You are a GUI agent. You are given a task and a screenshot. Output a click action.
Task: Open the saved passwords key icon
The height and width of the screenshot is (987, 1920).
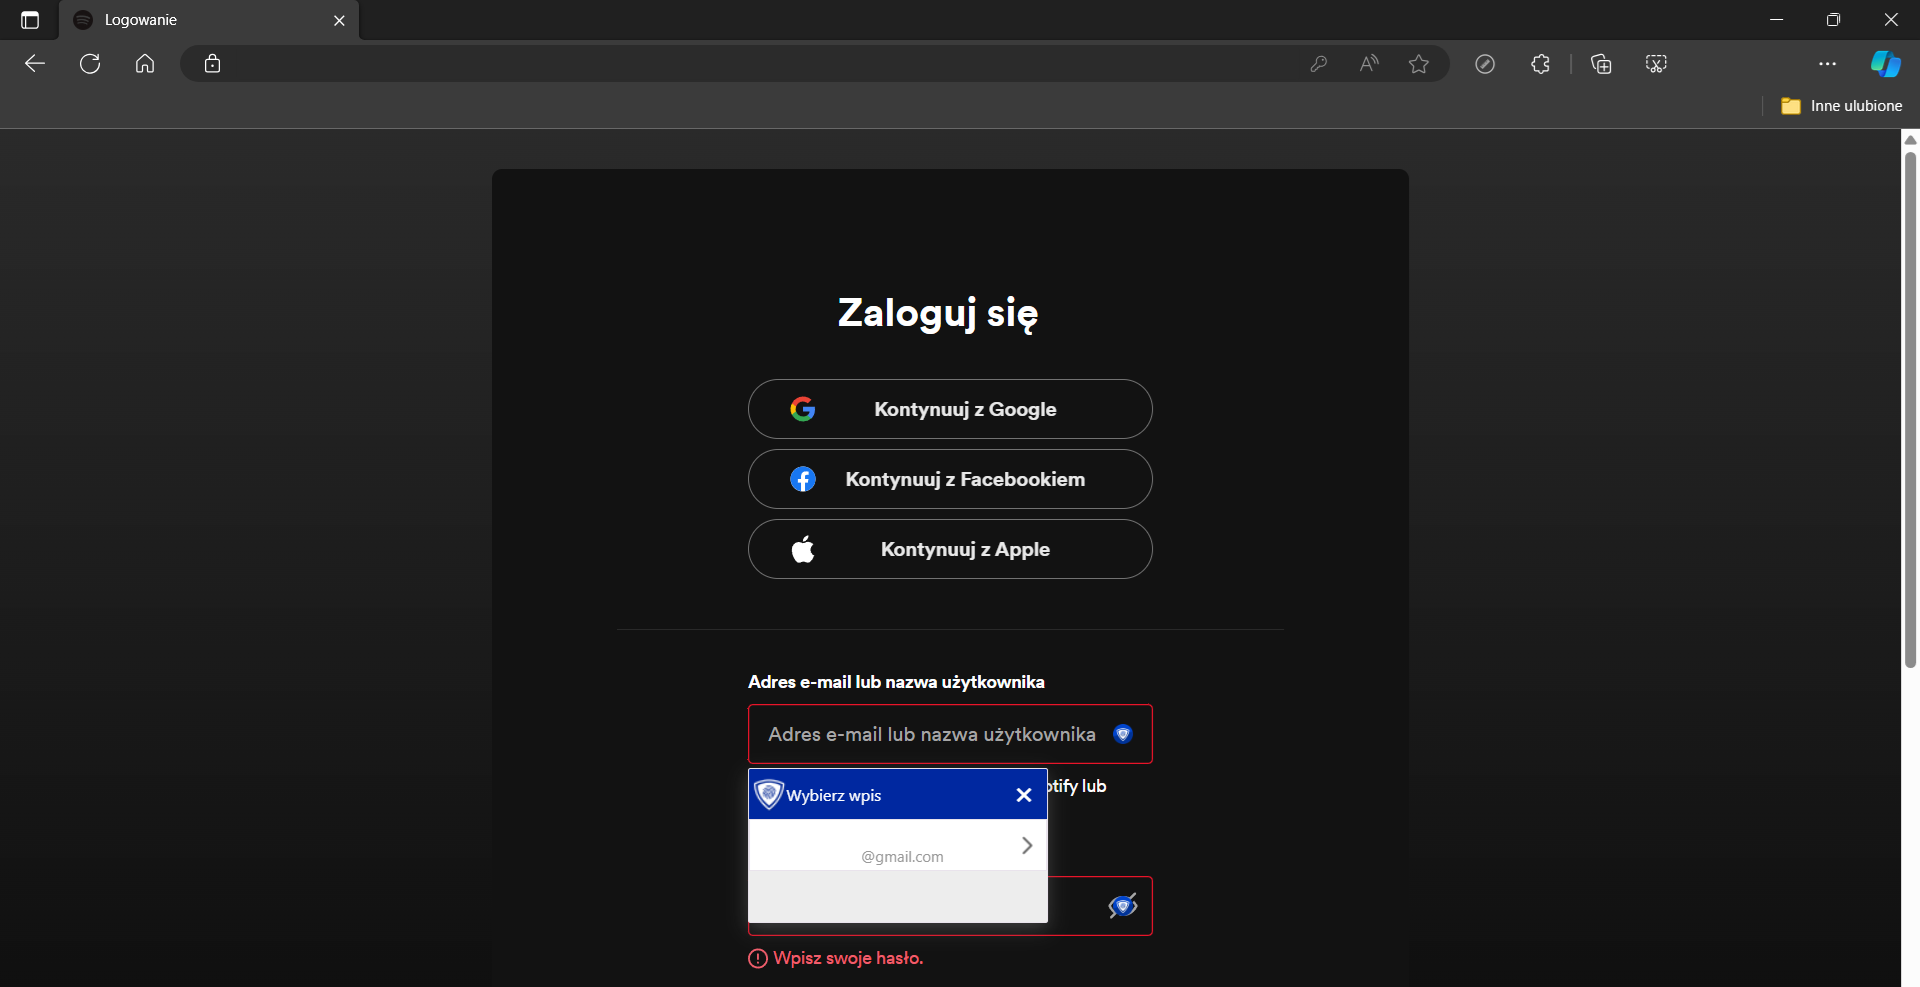1318,64
